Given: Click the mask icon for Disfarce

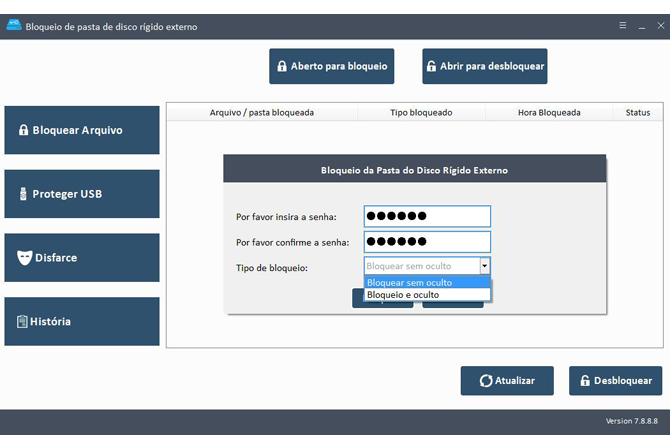Looking at the screenshot, I should coord(24,258).
